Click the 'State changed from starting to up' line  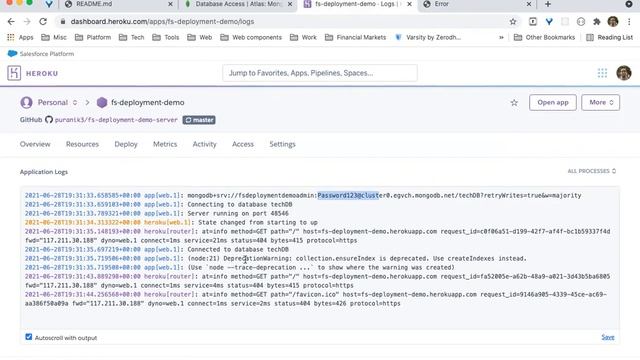(x=258, y=222)
